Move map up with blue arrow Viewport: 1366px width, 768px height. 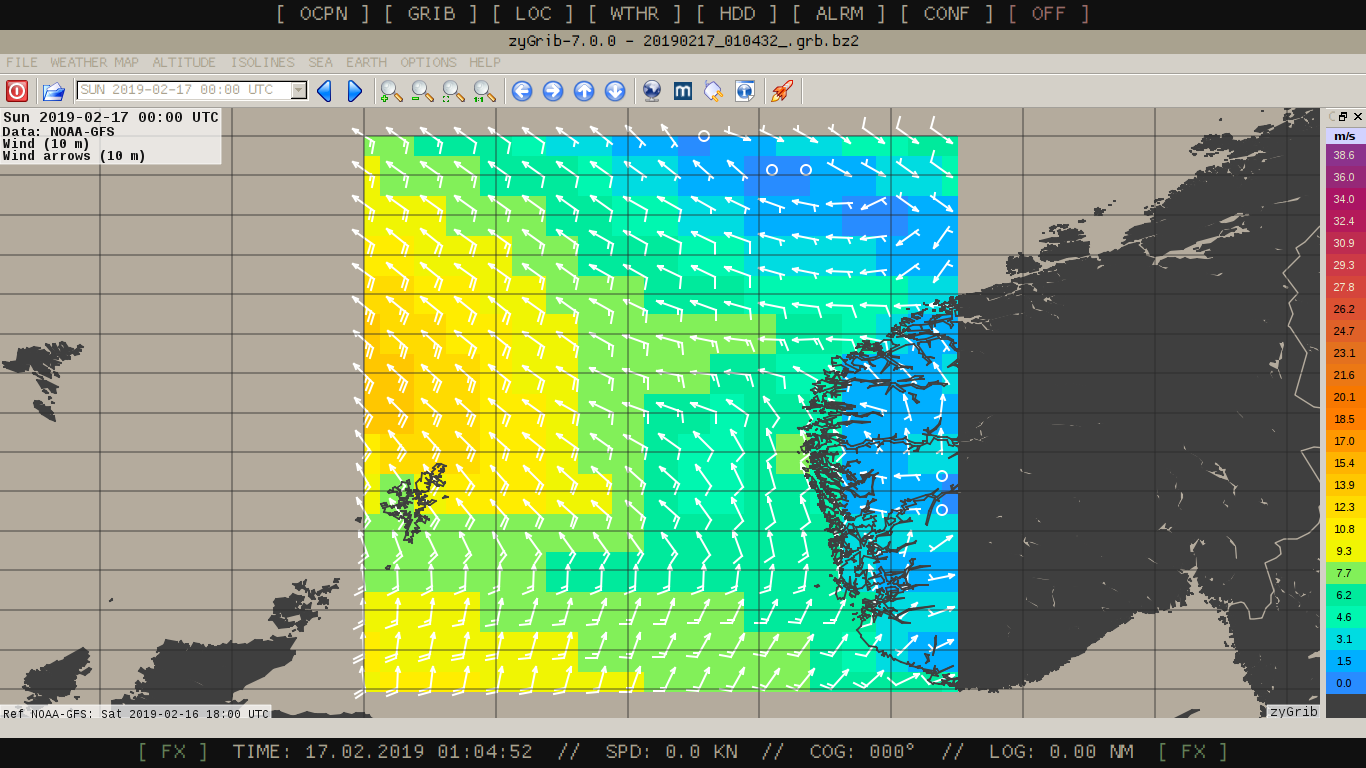click(x=584, y=91)
